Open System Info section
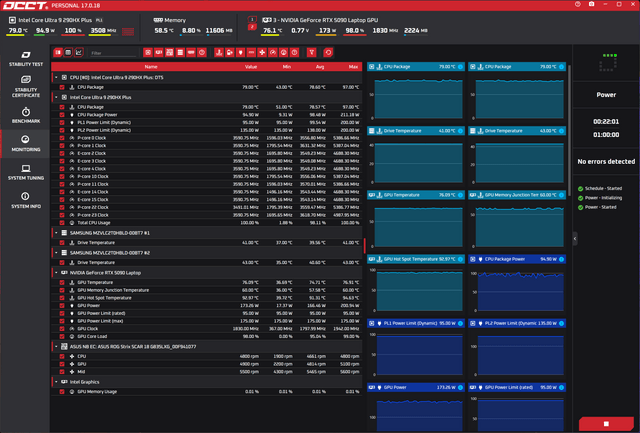 pyautogui.click(x=26, y=200)
